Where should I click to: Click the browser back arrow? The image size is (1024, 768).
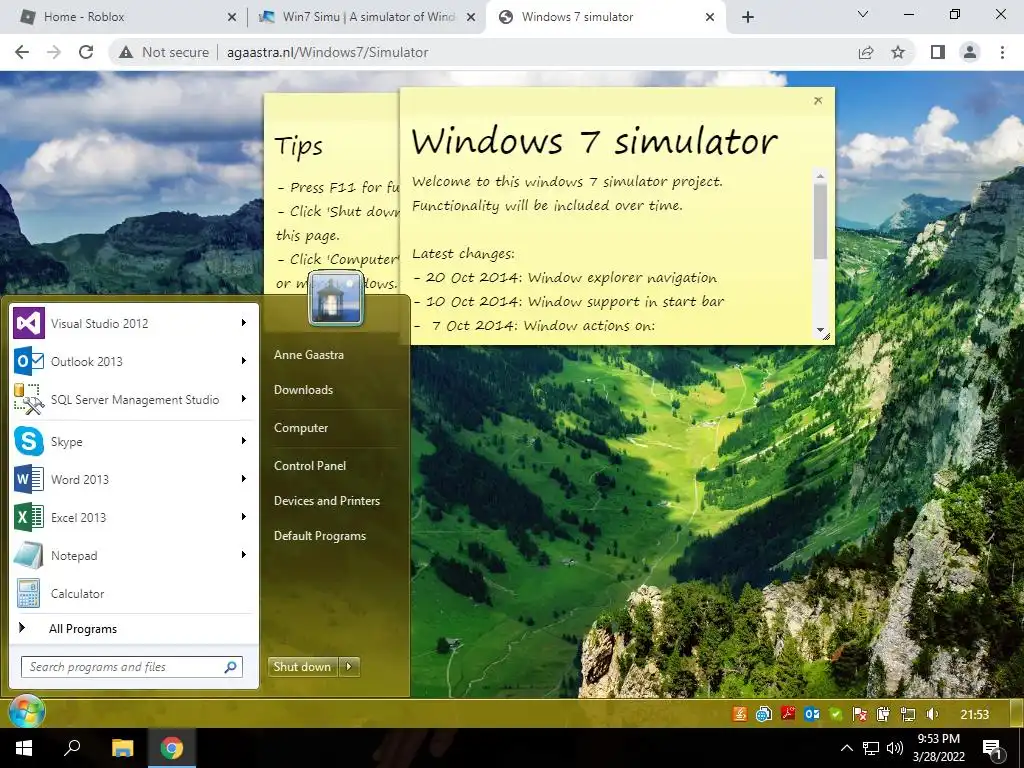(22, 52)
